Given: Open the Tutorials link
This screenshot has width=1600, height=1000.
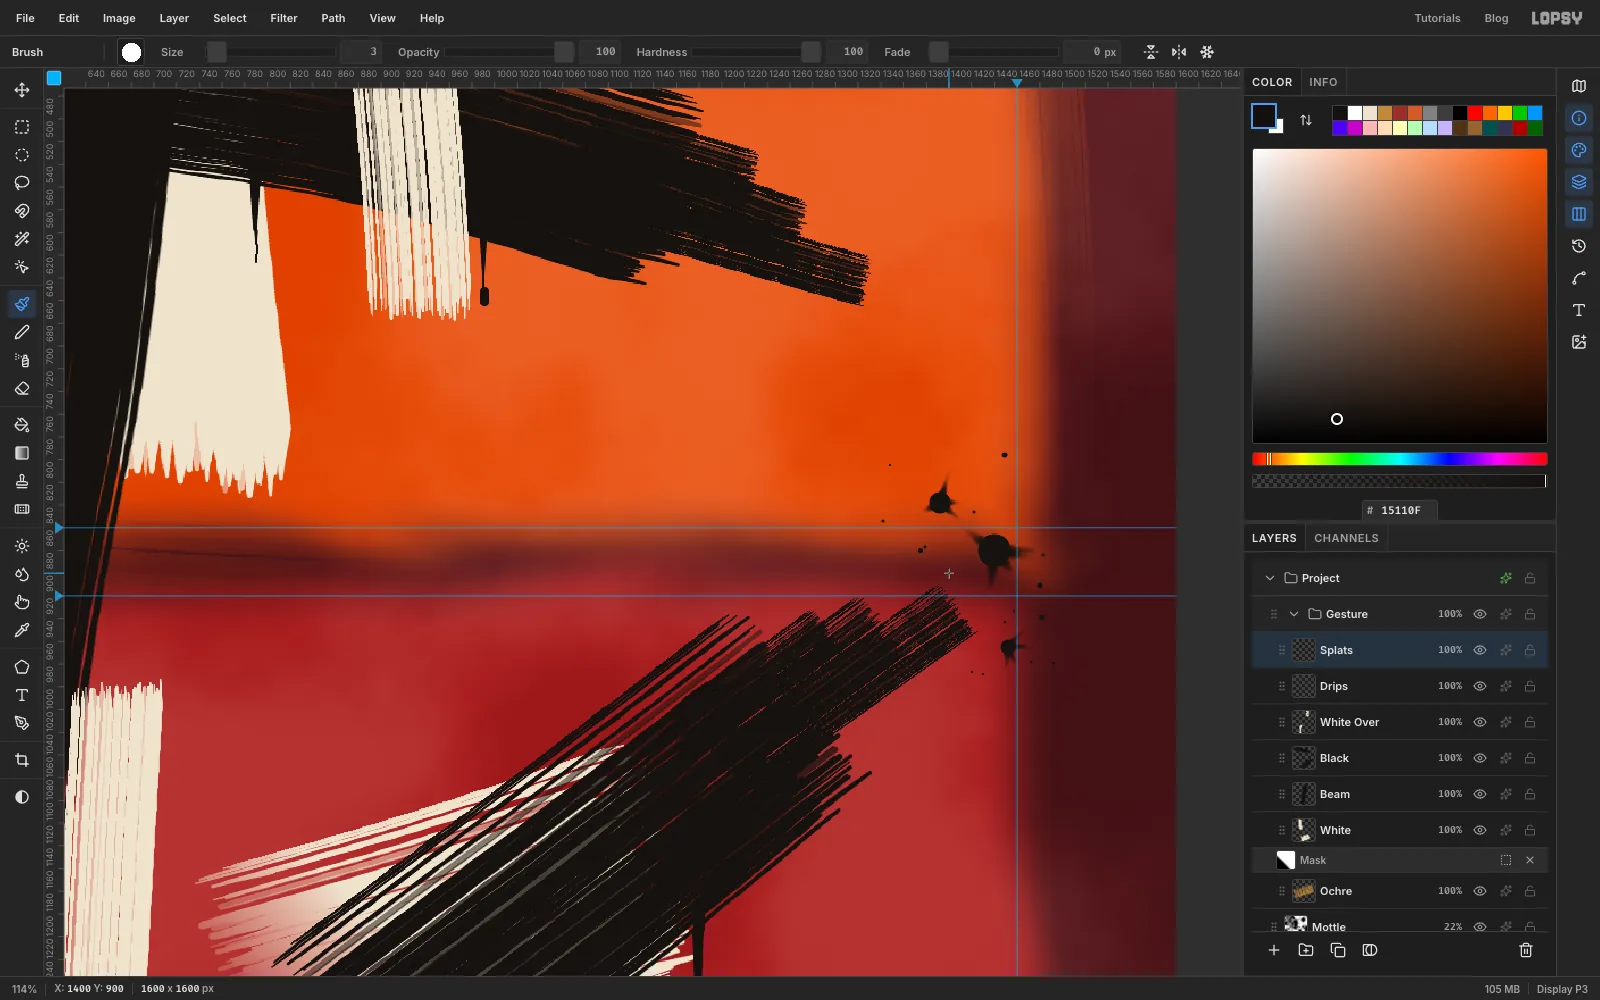Looking at the screenshot, I should pyautogui.click(x=1437, y=18).
